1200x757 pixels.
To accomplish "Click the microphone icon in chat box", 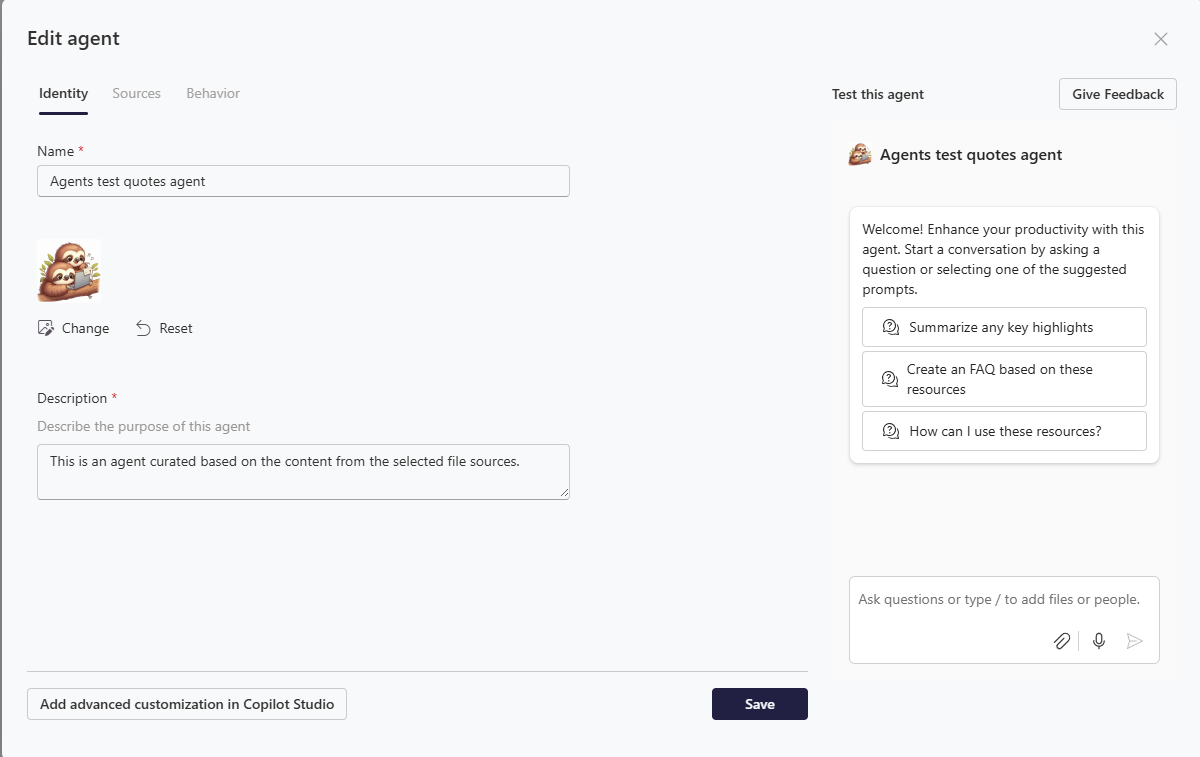I will pos(1099,641).
